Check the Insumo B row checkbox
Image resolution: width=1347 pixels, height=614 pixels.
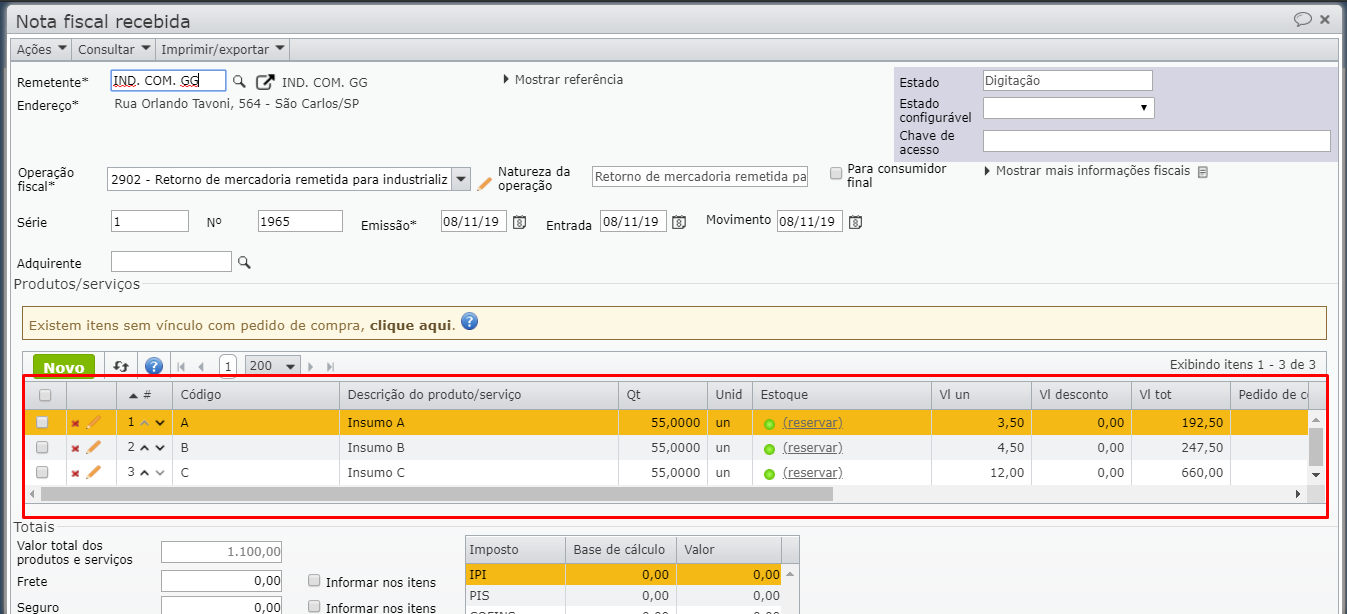click(42, 447)
